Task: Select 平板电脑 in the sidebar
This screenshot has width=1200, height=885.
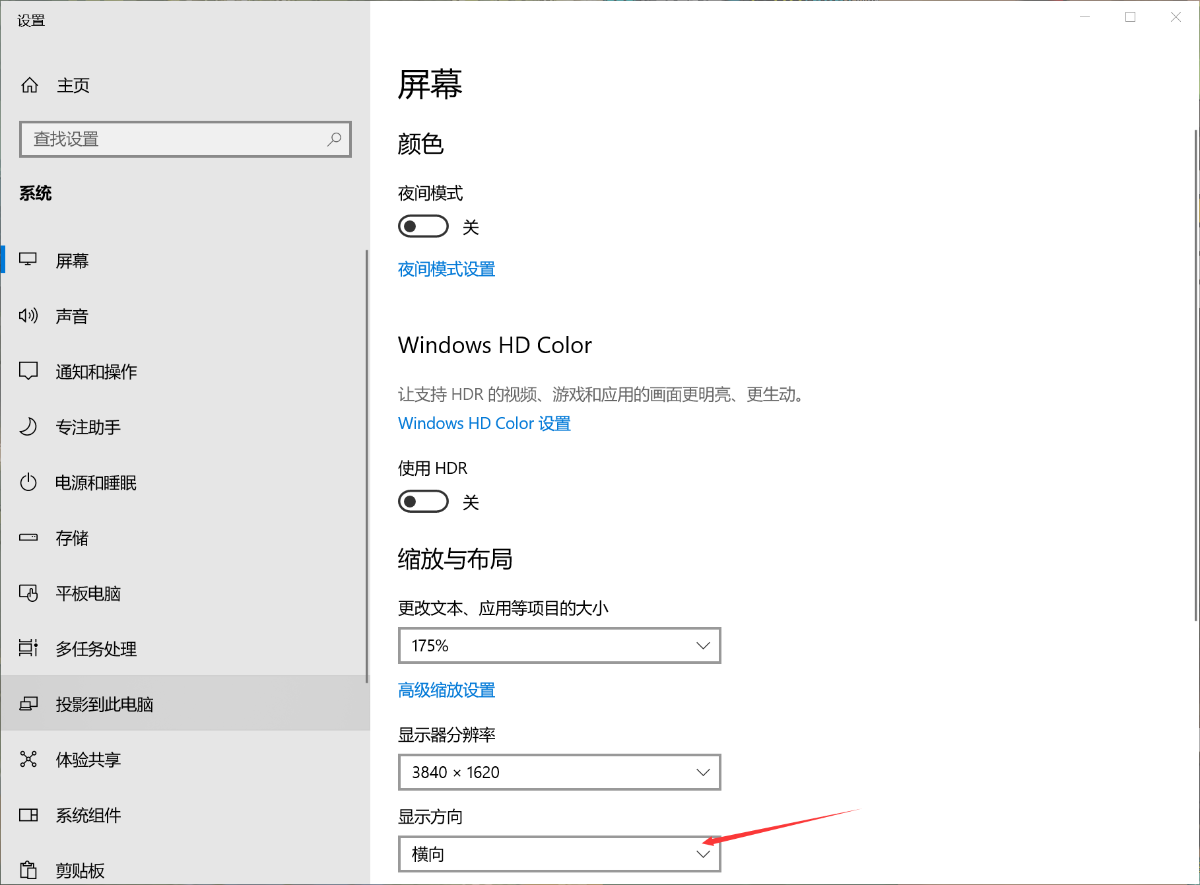Action: (x=185, y=593)
